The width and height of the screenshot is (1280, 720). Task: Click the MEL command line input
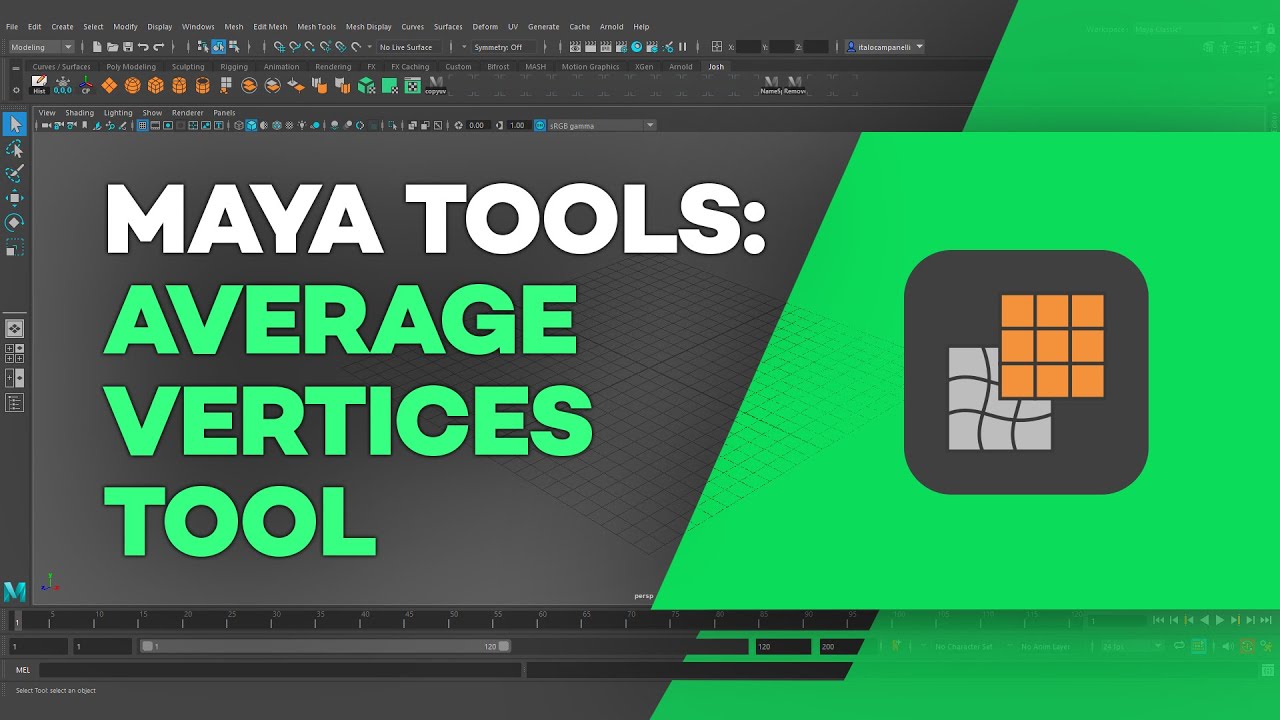pyautogui.click(x=280, y=670)
